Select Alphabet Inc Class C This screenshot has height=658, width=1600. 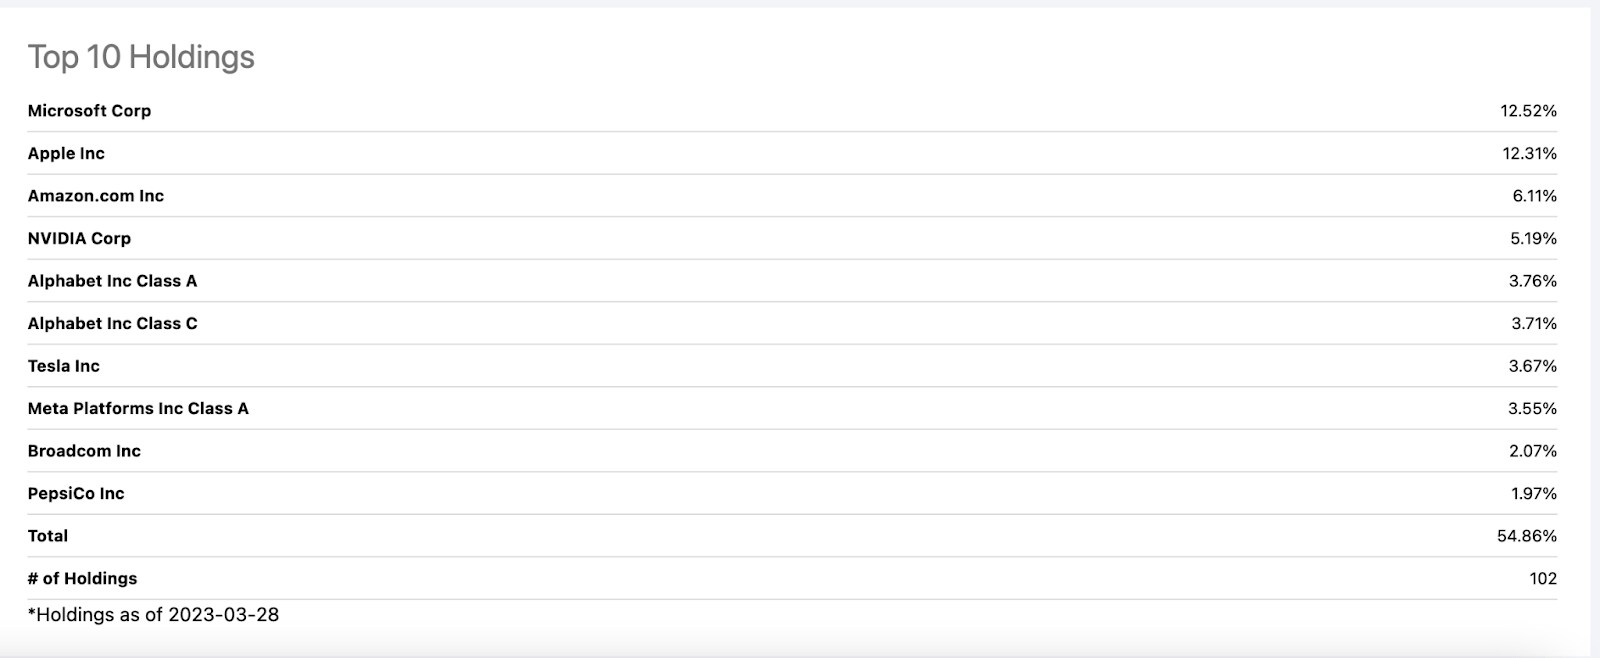point(112,323)
